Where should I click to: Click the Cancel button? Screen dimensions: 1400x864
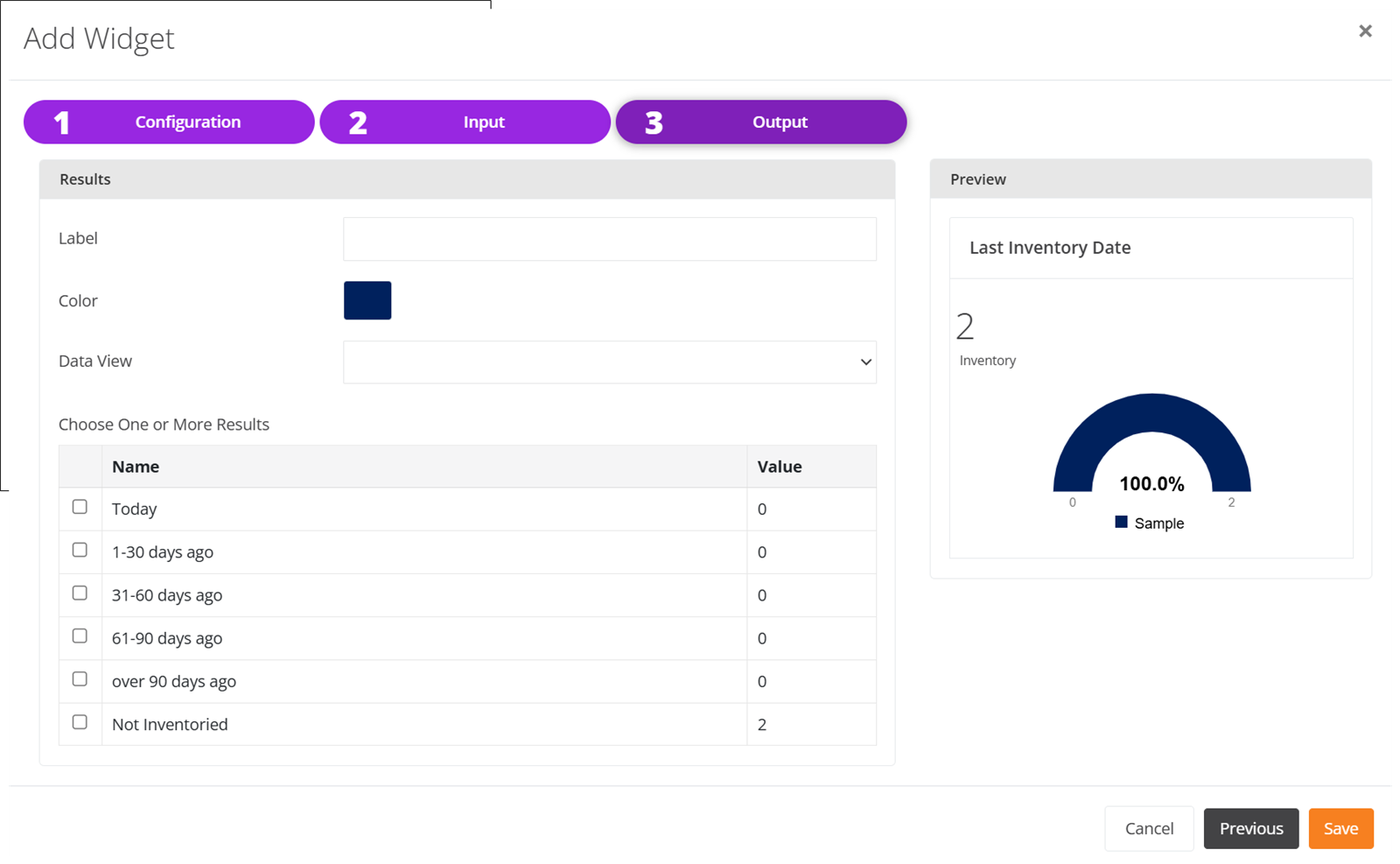(x=1149, y=828)
